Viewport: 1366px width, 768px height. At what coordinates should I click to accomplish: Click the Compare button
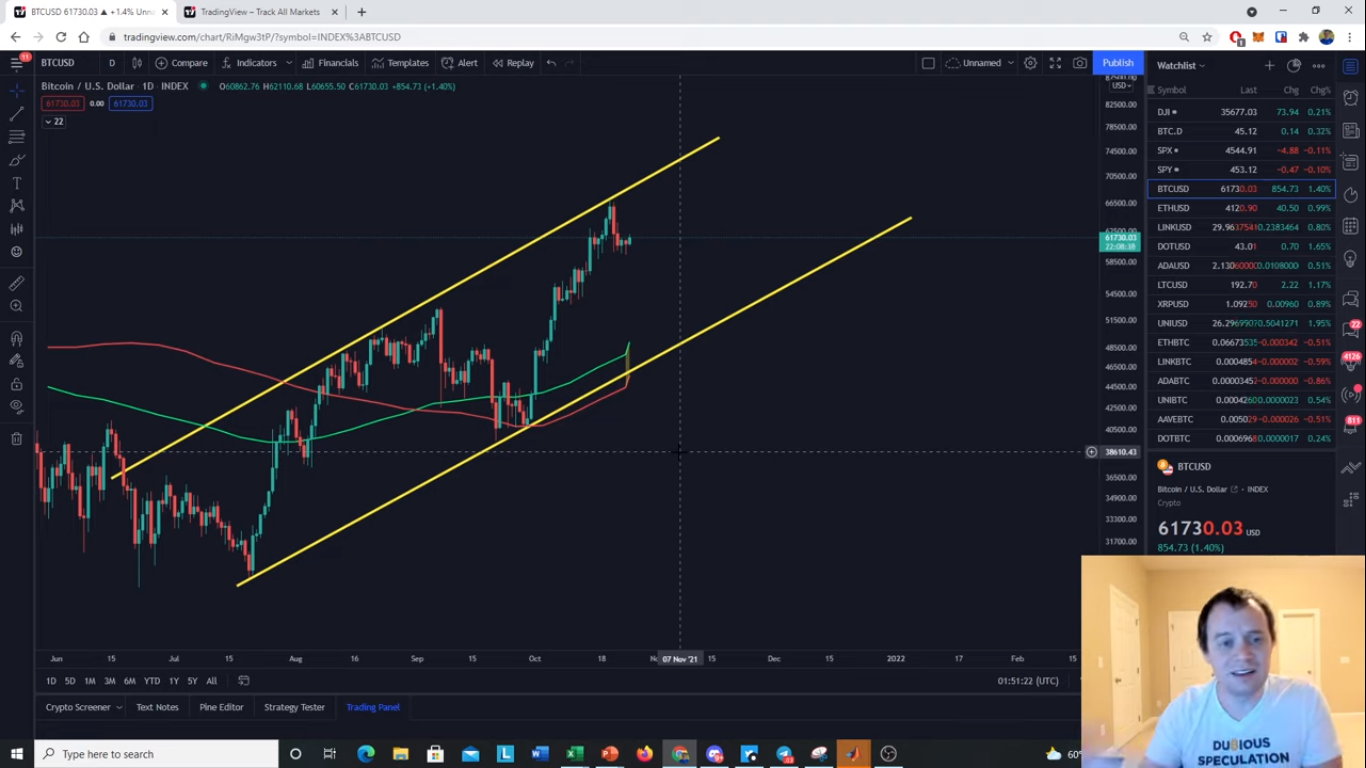pyautogui.click(x=182, y=63)
